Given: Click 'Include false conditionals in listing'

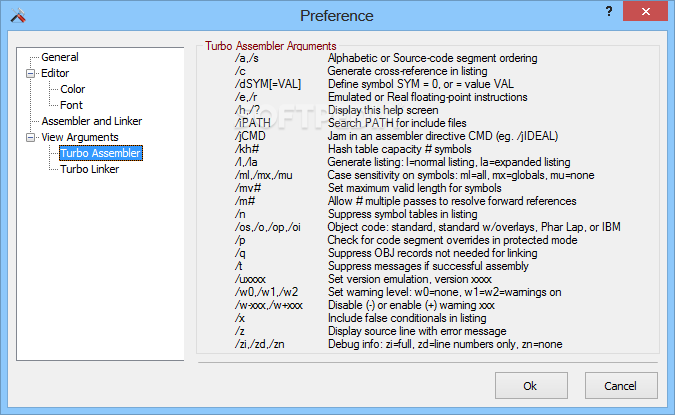Looking at the screenshot, I should [x=407, y=318].
